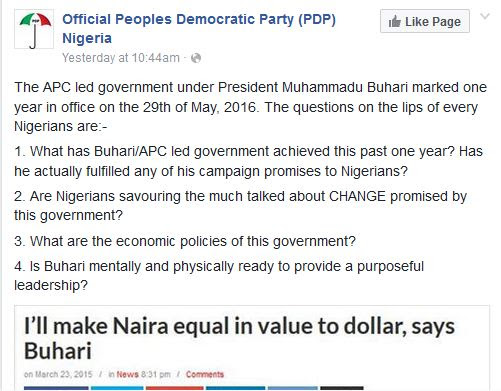Click the PDP umbrella profile picture
This screenshot has height=391, width=501.
click(x=34, y=29)
